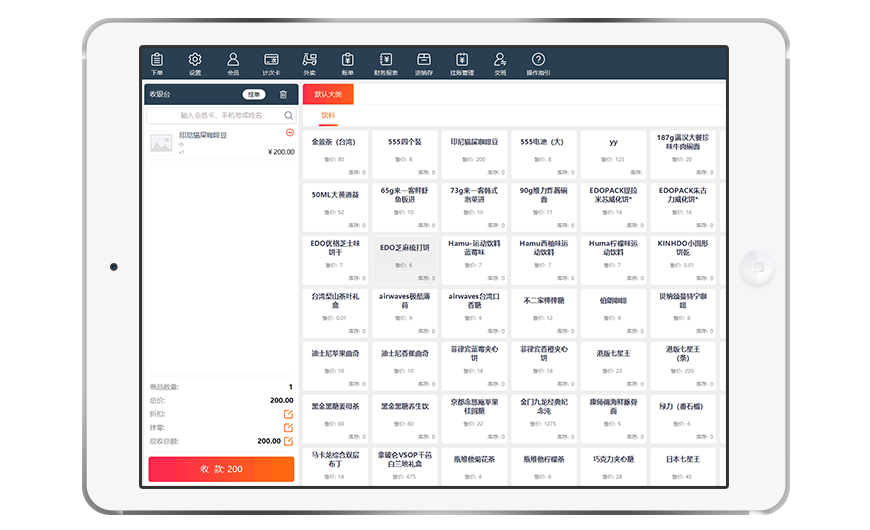
Task: Remove 印尼猫屎咖啡豆 from cart
Action: coord(290,132)
